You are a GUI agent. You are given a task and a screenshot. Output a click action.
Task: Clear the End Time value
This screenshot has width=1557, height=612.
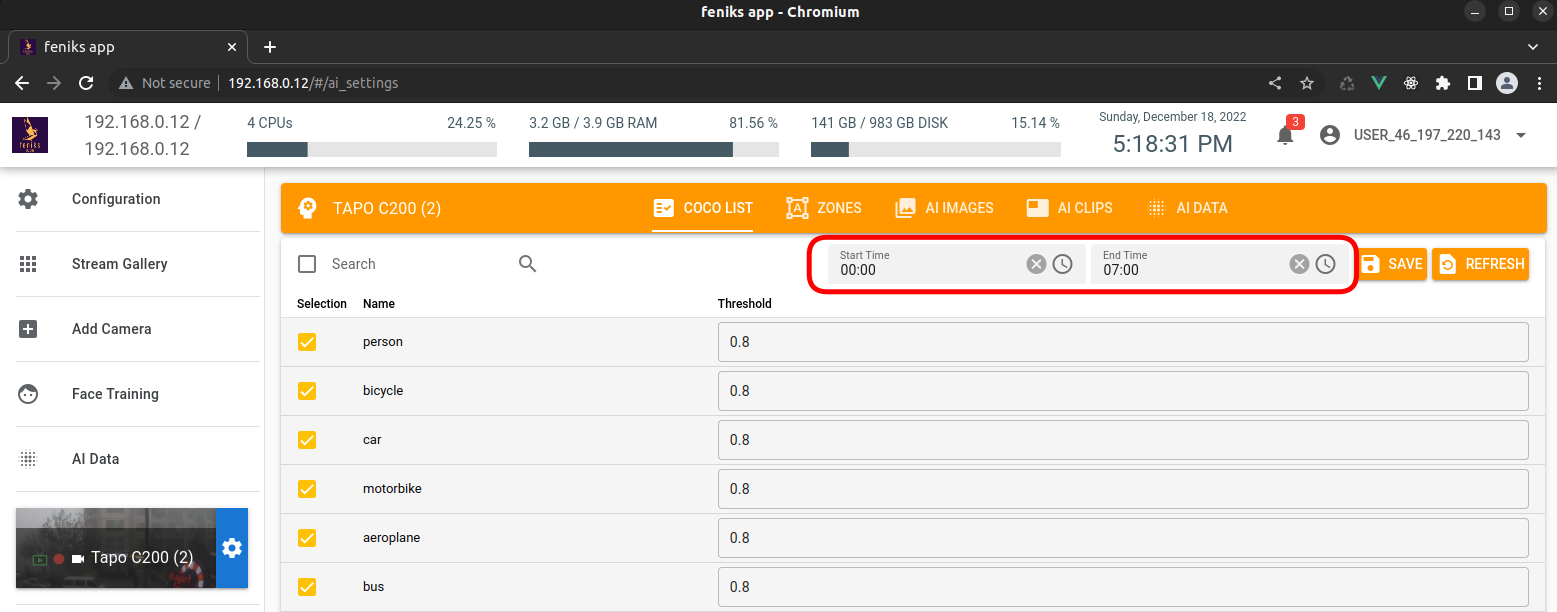[1298, 264]
